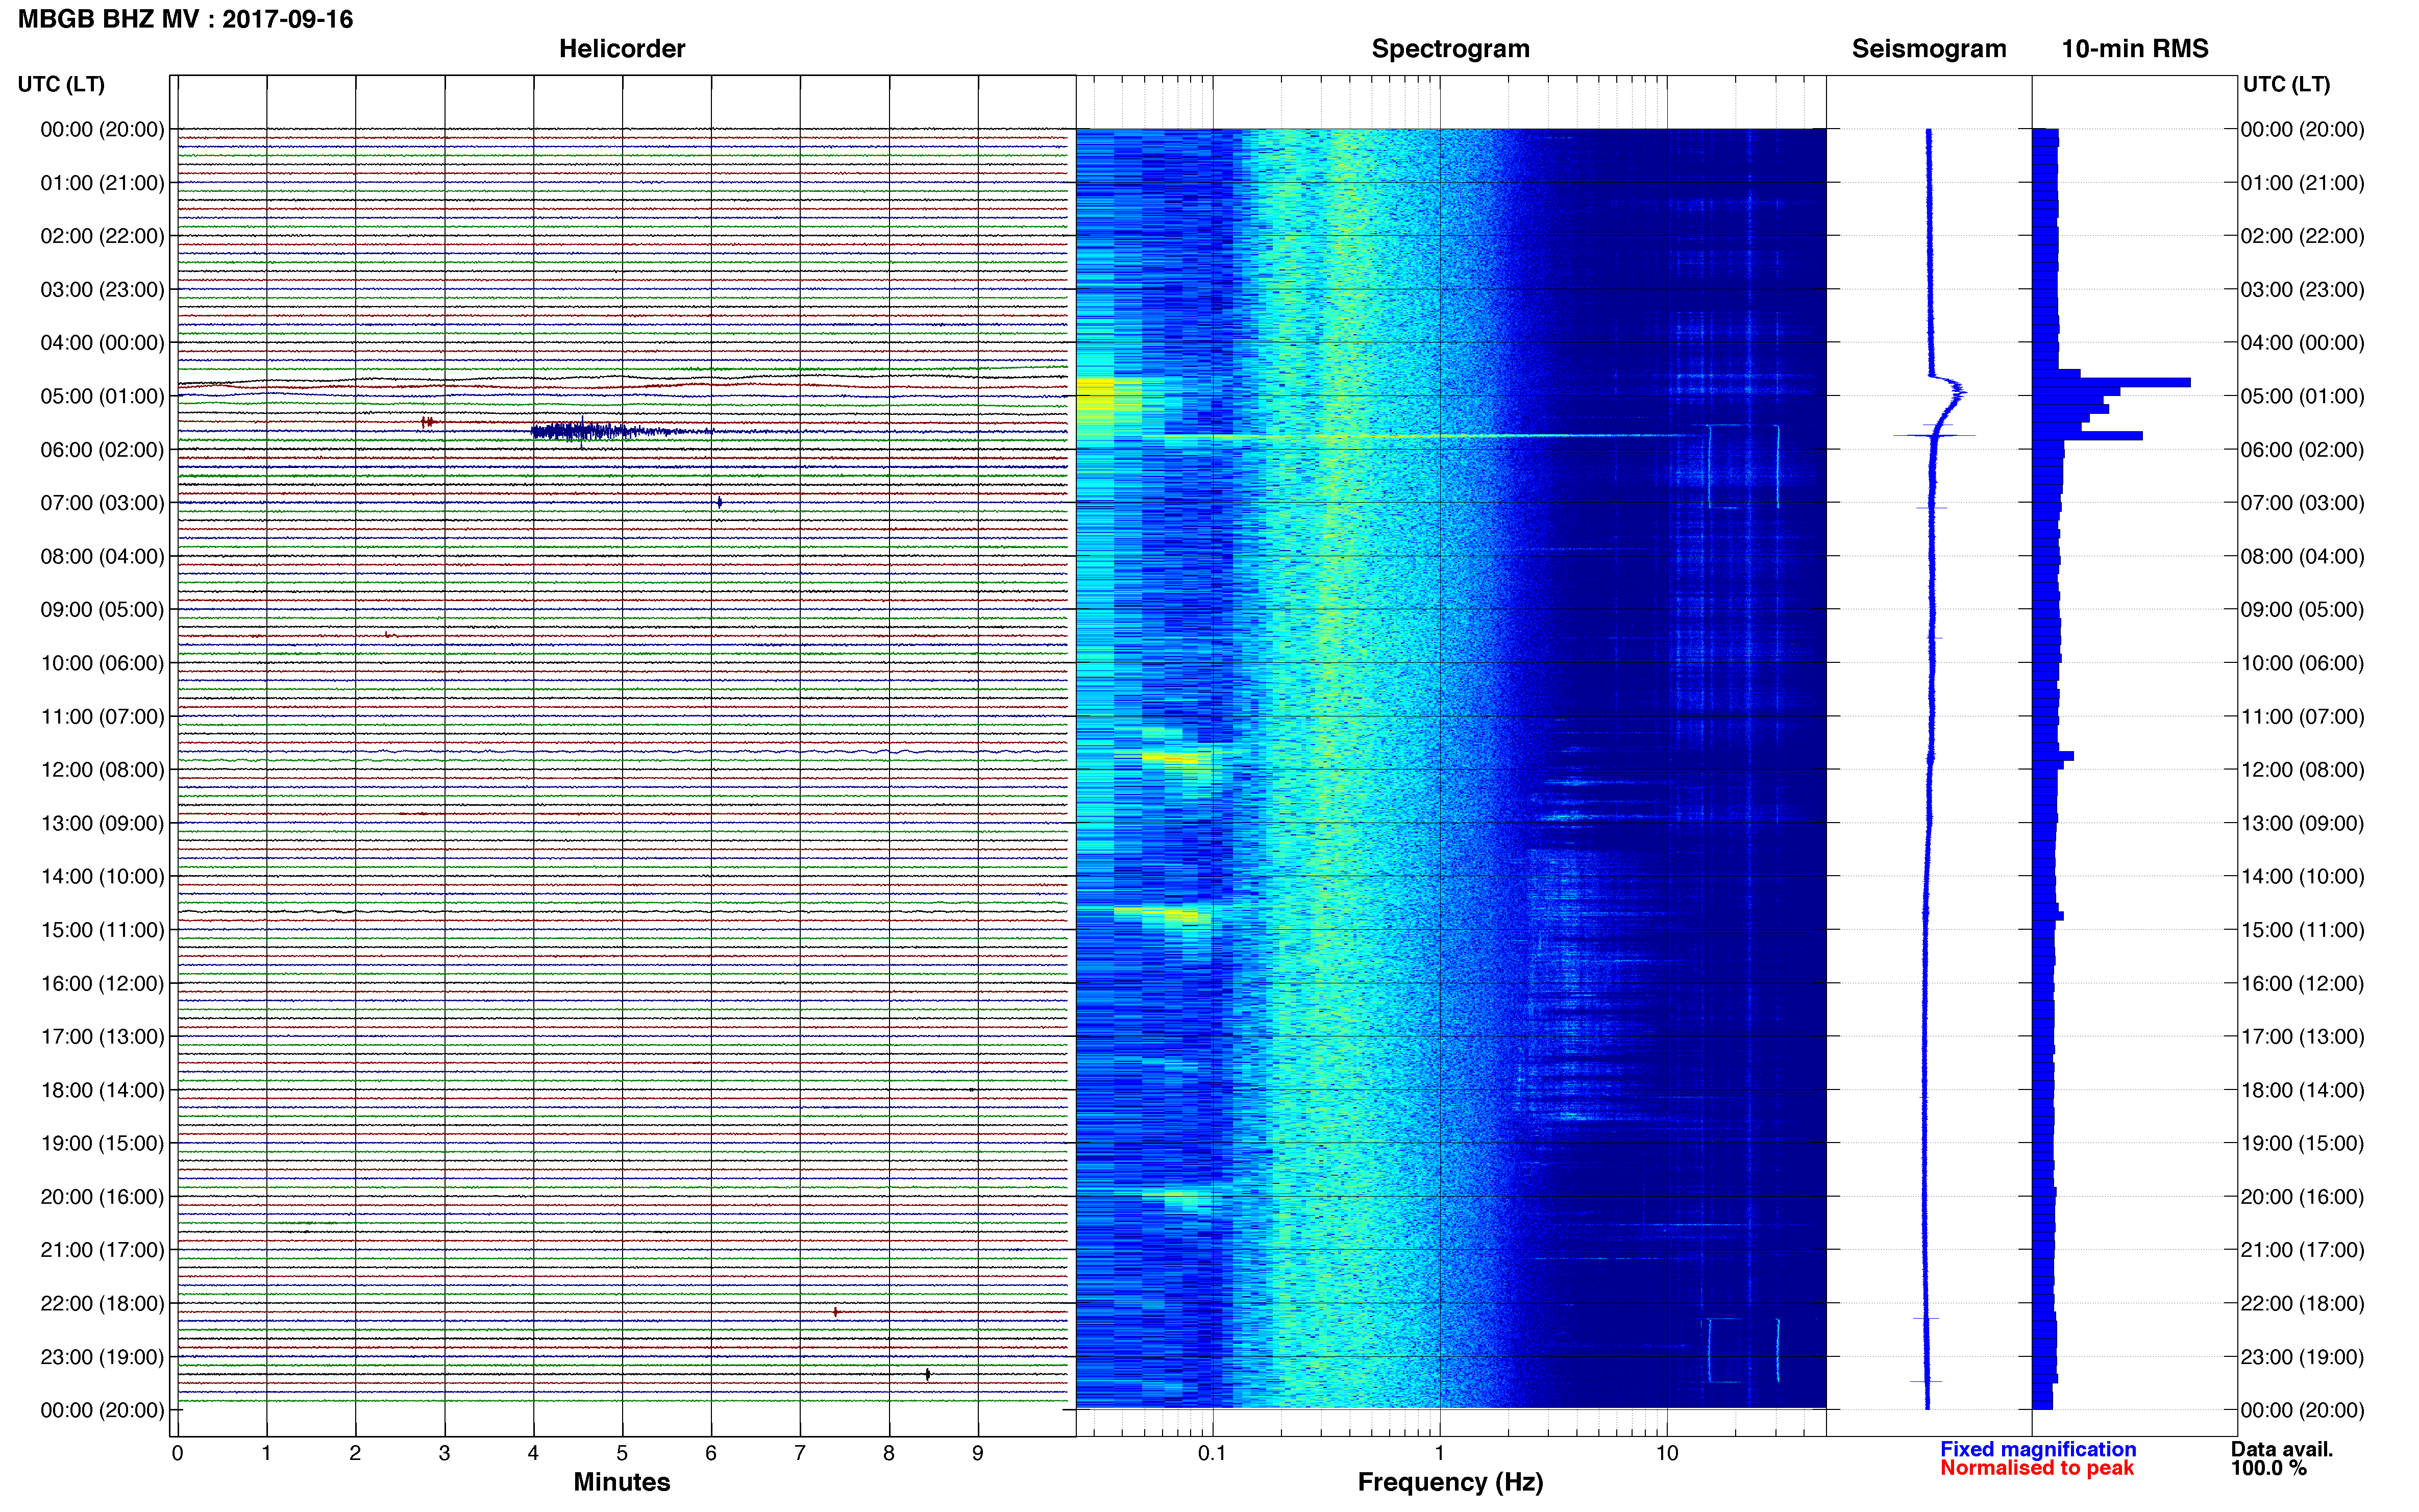Image resolution: width=2419 pixels, height=1512 pixels.
Task: Click '09:00 (05:00)' on the helicorder time axis
Action: (x=102, y=610)
